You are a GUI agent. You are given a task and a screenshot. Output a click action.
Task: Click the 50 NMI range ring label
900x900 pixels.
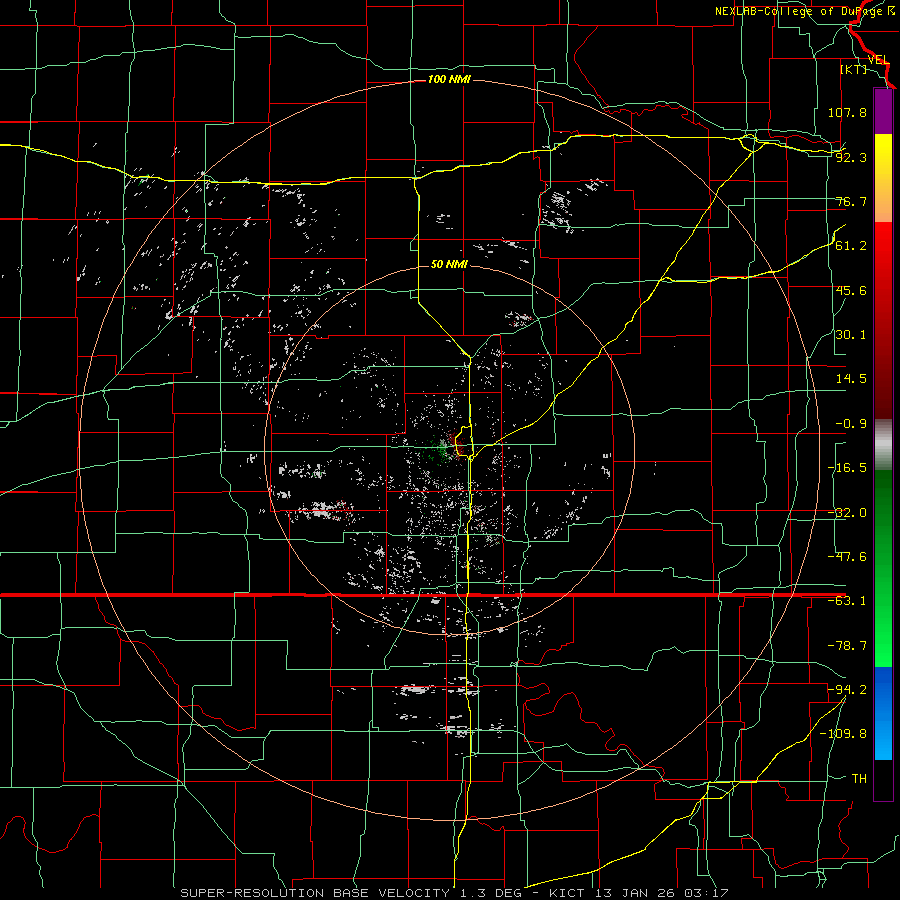pos(449,264)
